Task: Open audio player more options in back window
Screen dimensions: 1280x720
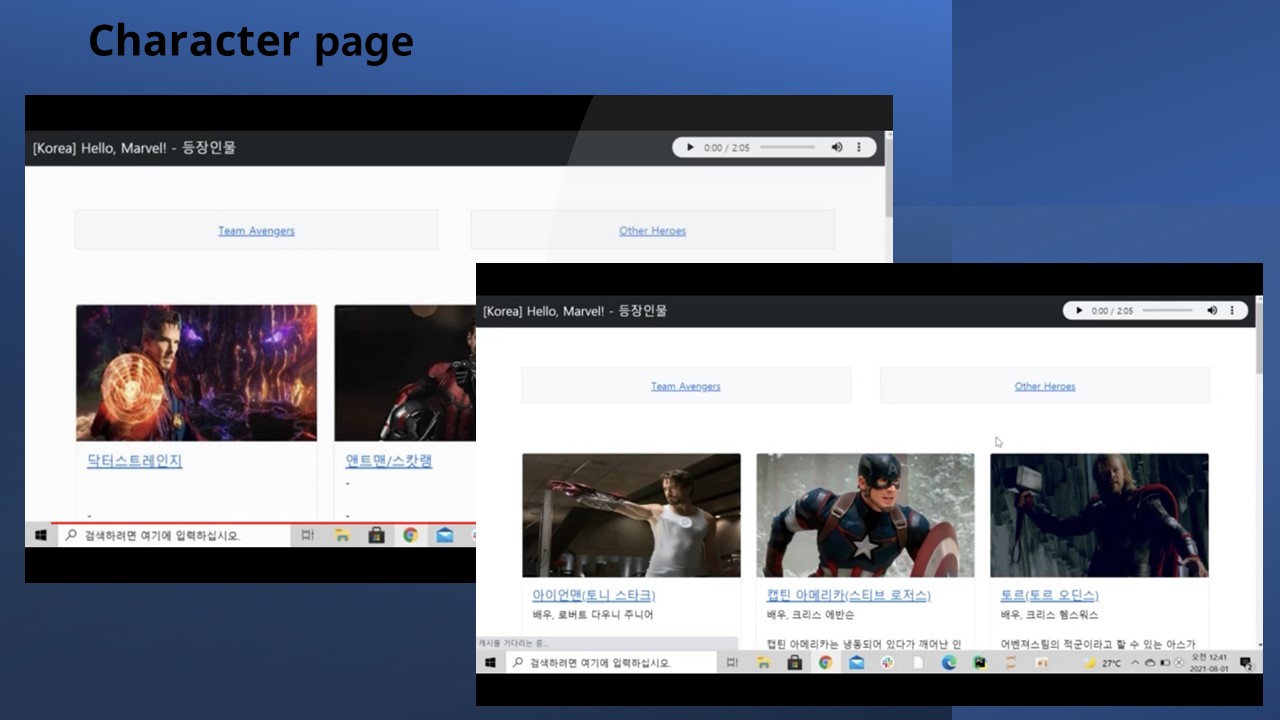Action: [x=858, y=148]
